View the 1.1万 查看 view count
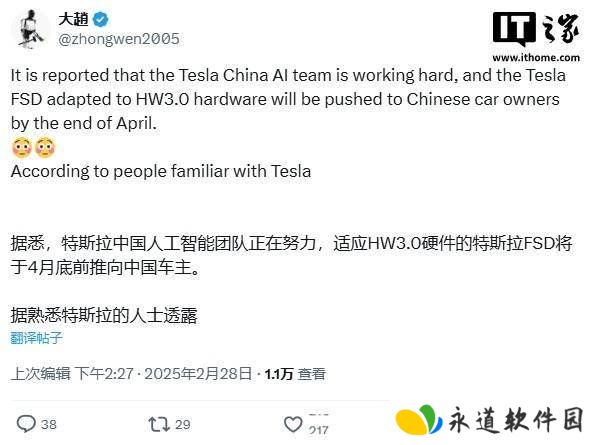Image resolution: width=590 pixels, height=445 pixels. tap(295, 374)
